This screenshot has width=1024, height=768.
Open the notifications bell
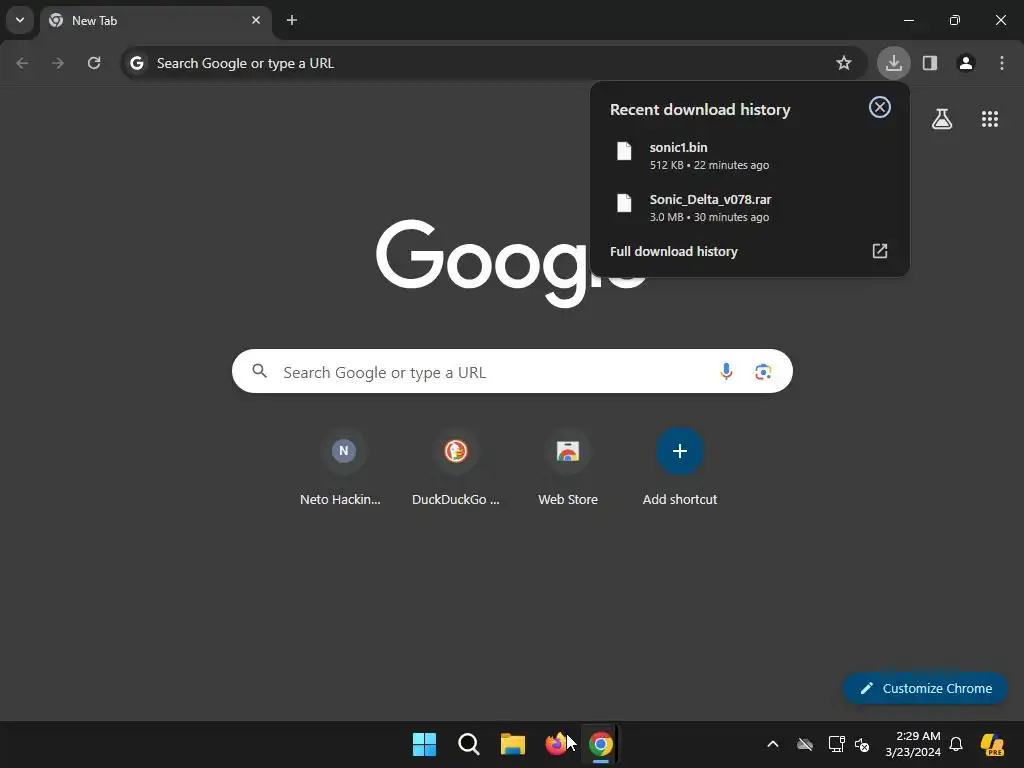click(956, 744)
